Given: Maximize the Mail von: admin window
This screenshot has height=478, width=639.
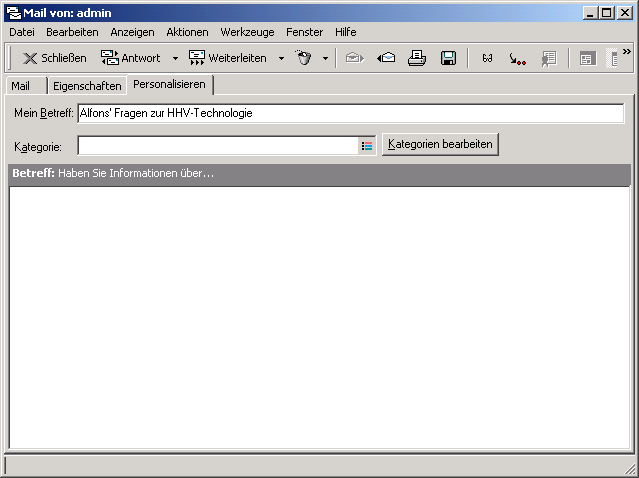Looking at the screenshot, I should click(x=606, y=13).
